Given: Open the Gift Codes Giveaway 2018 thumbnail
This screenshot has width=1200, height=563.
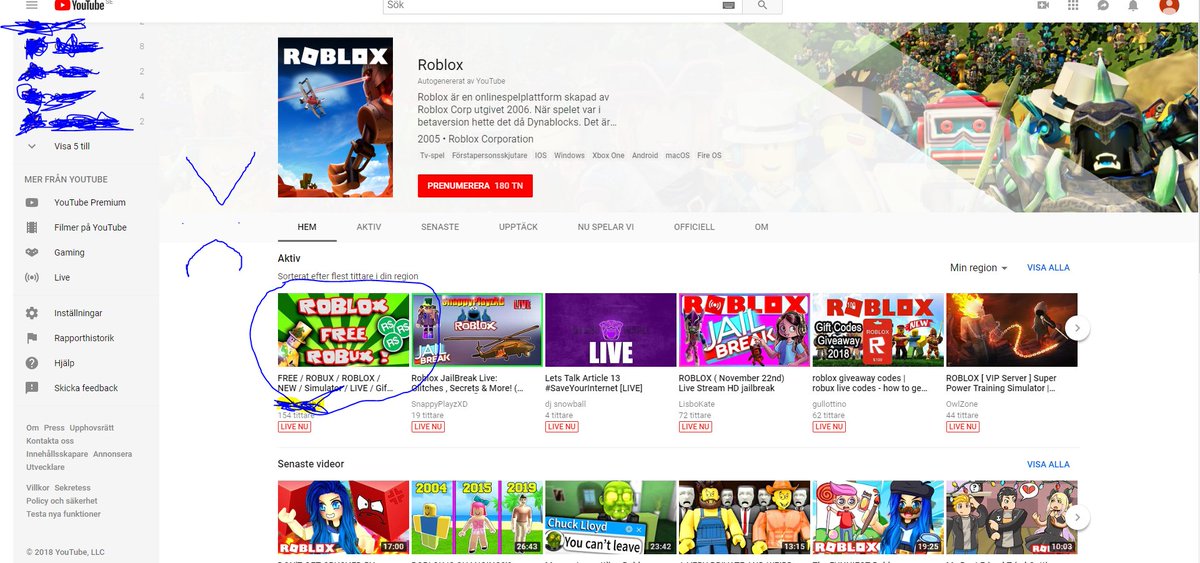Looking at the screenshot, I should tap(879, 330).
